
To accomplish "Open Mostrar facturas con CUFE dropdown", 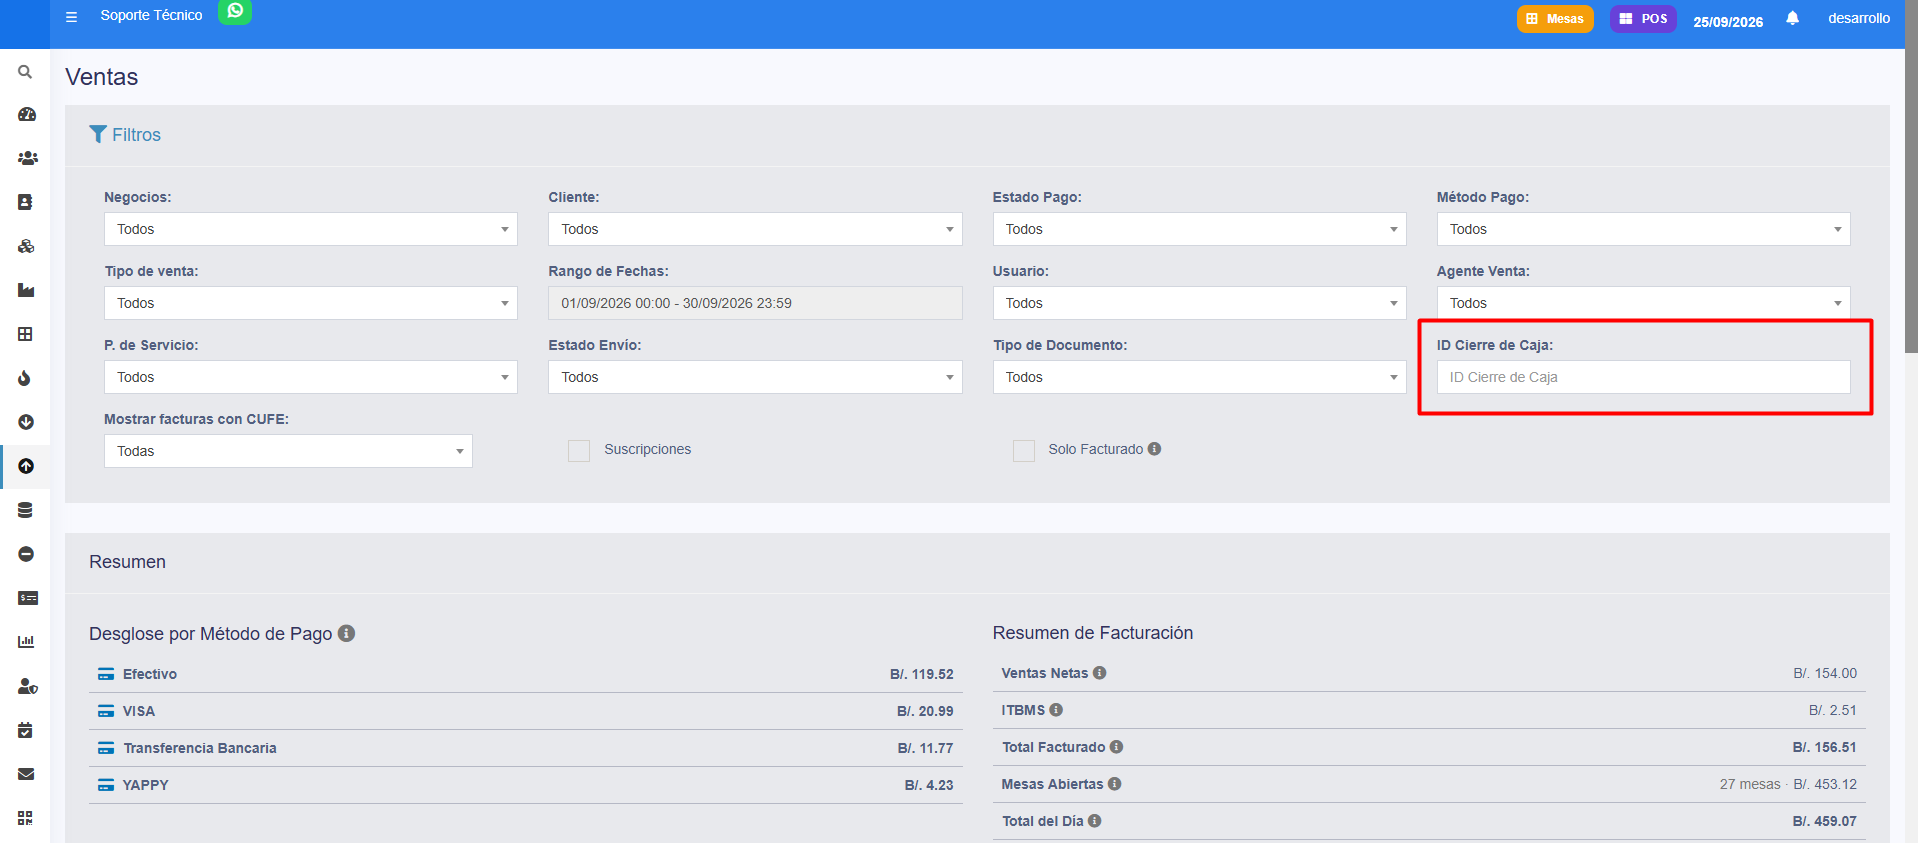I will coord(288,451).
